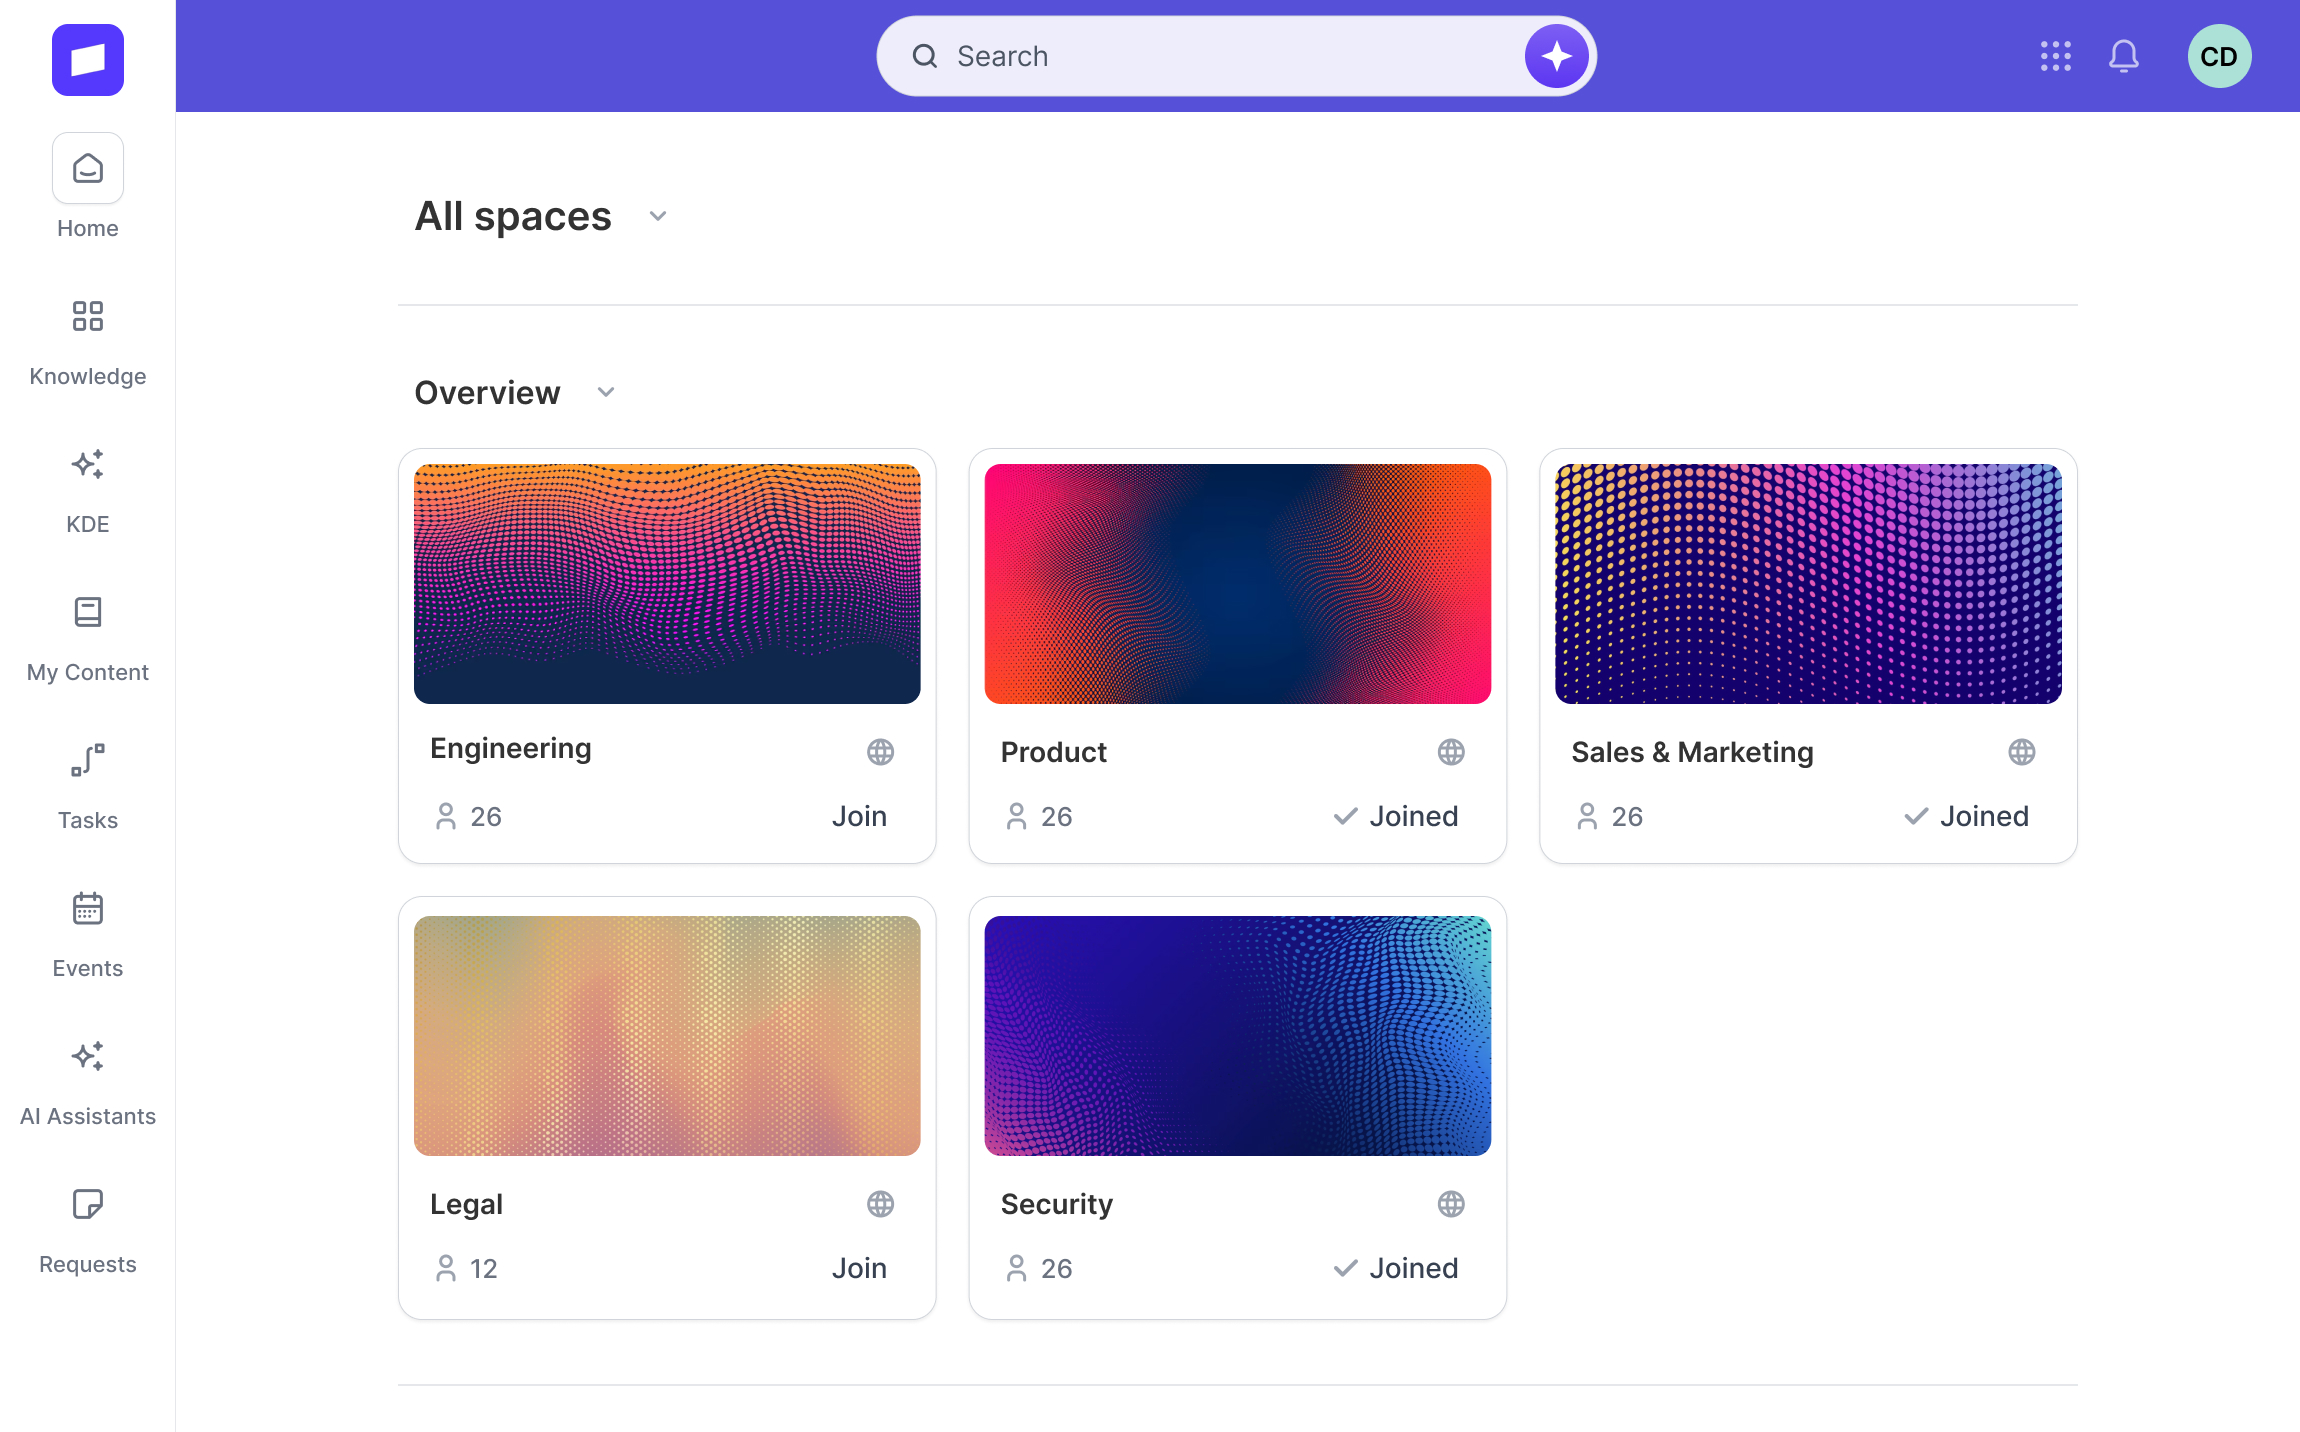Open the AI sparkle search assistant button

(x=1556, y=56)
